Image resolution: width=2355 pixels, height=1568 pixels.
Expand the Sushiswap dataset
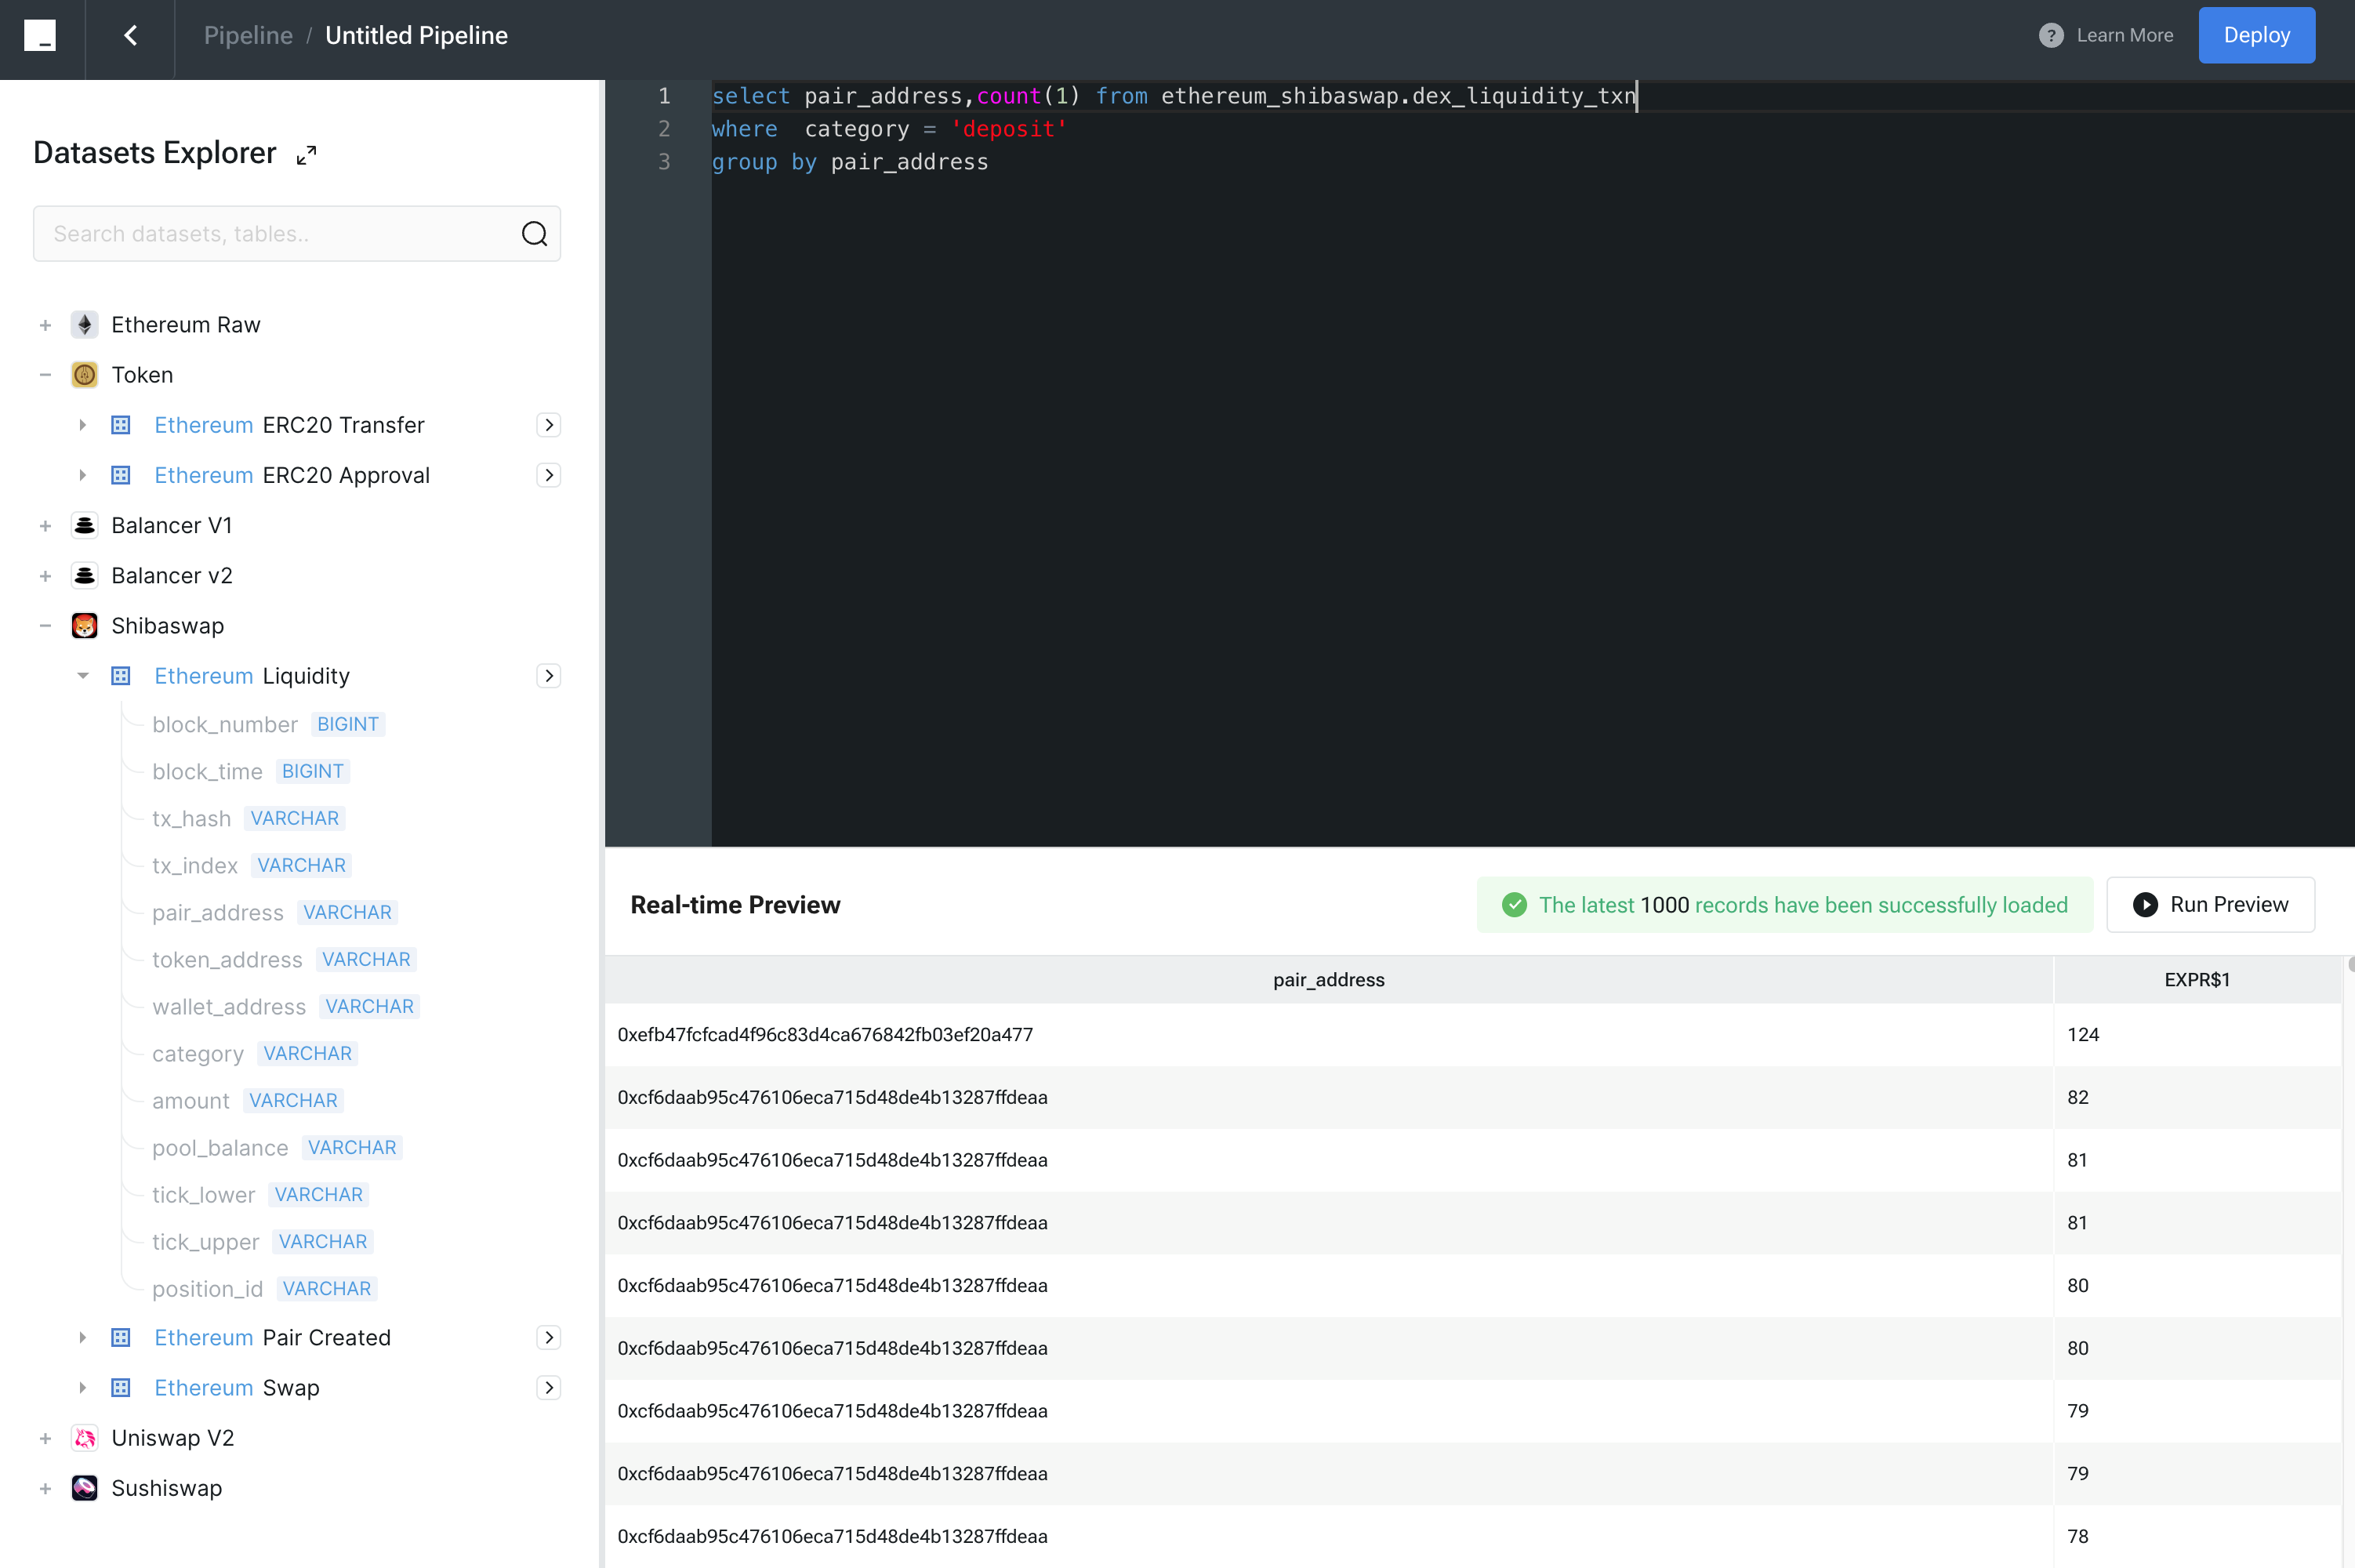tap(45, 1488)
